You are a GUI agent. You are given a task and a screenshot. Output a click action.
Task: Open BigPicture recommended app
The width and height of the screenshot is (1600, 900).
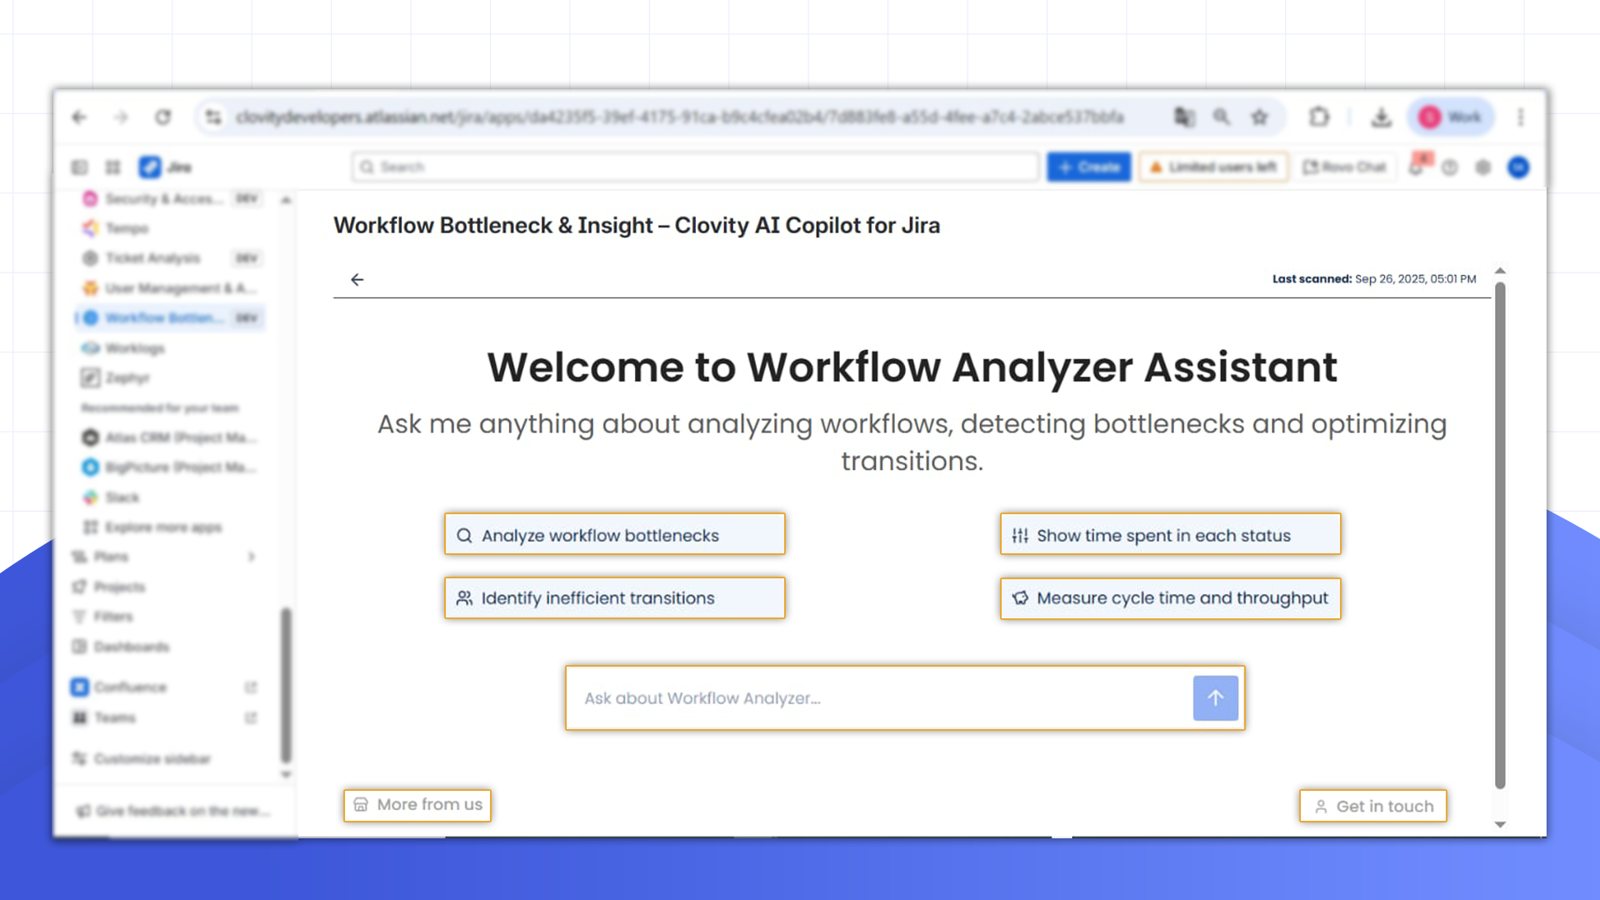pos(172,467)
